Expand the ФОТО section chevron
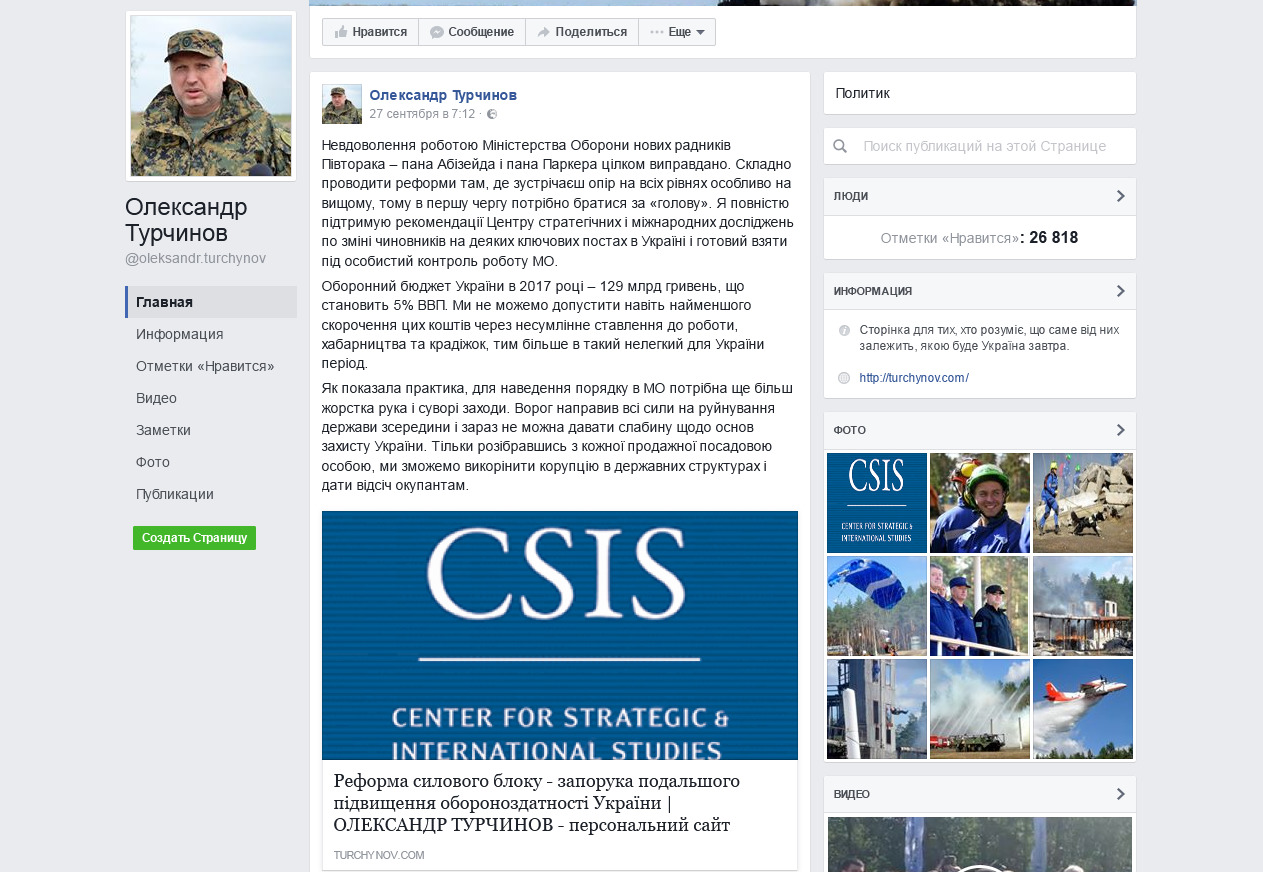This screenshot has width=1263, height=872. [x=1120, y=430]
